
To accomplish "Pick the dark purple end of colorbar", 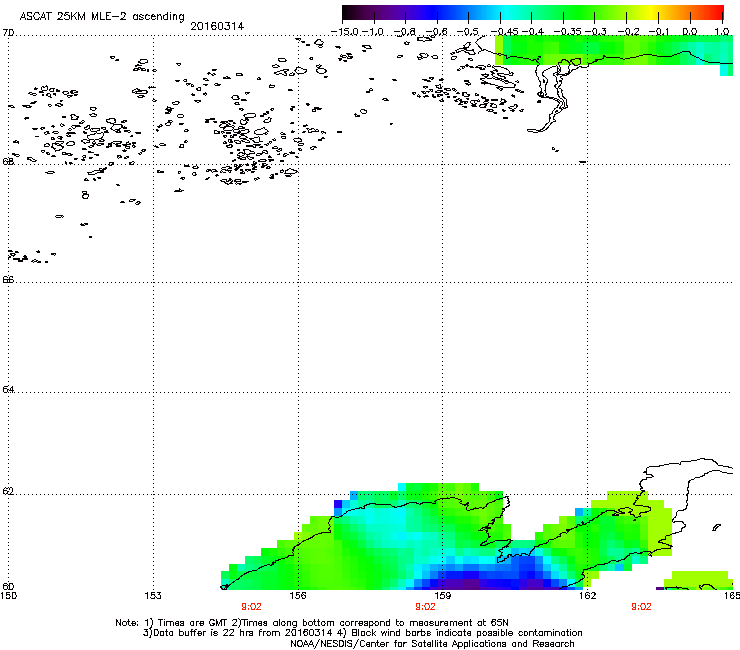I will click(x=352, y=13).
